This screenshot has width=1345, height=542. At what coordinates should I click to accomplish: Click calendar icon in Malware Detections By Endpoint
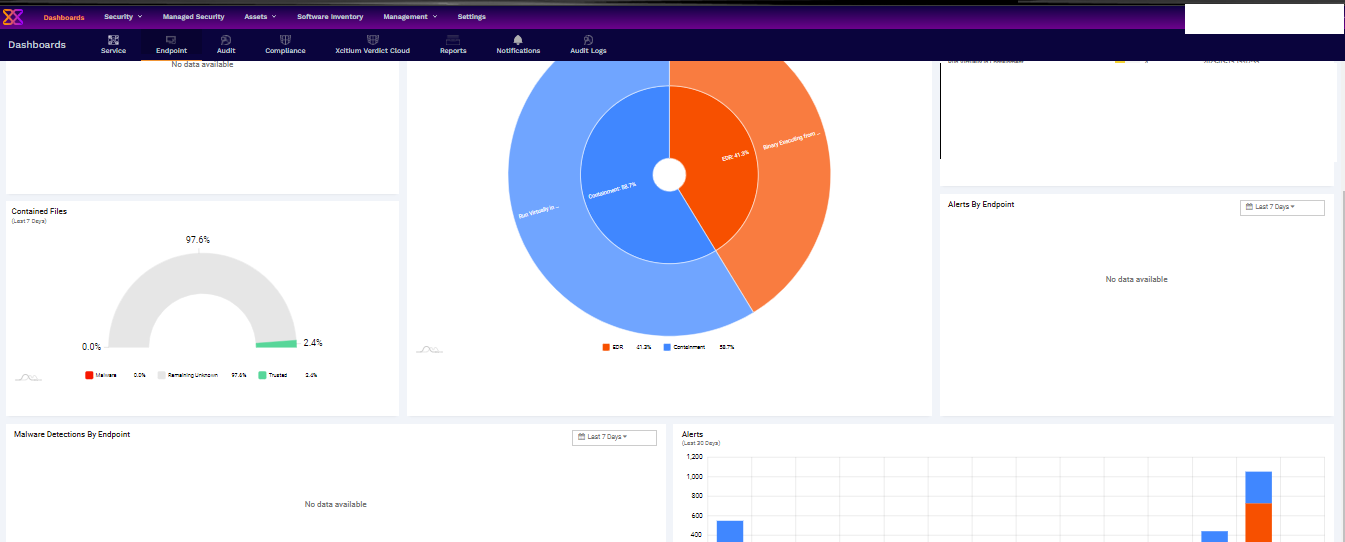click(582, 437)
